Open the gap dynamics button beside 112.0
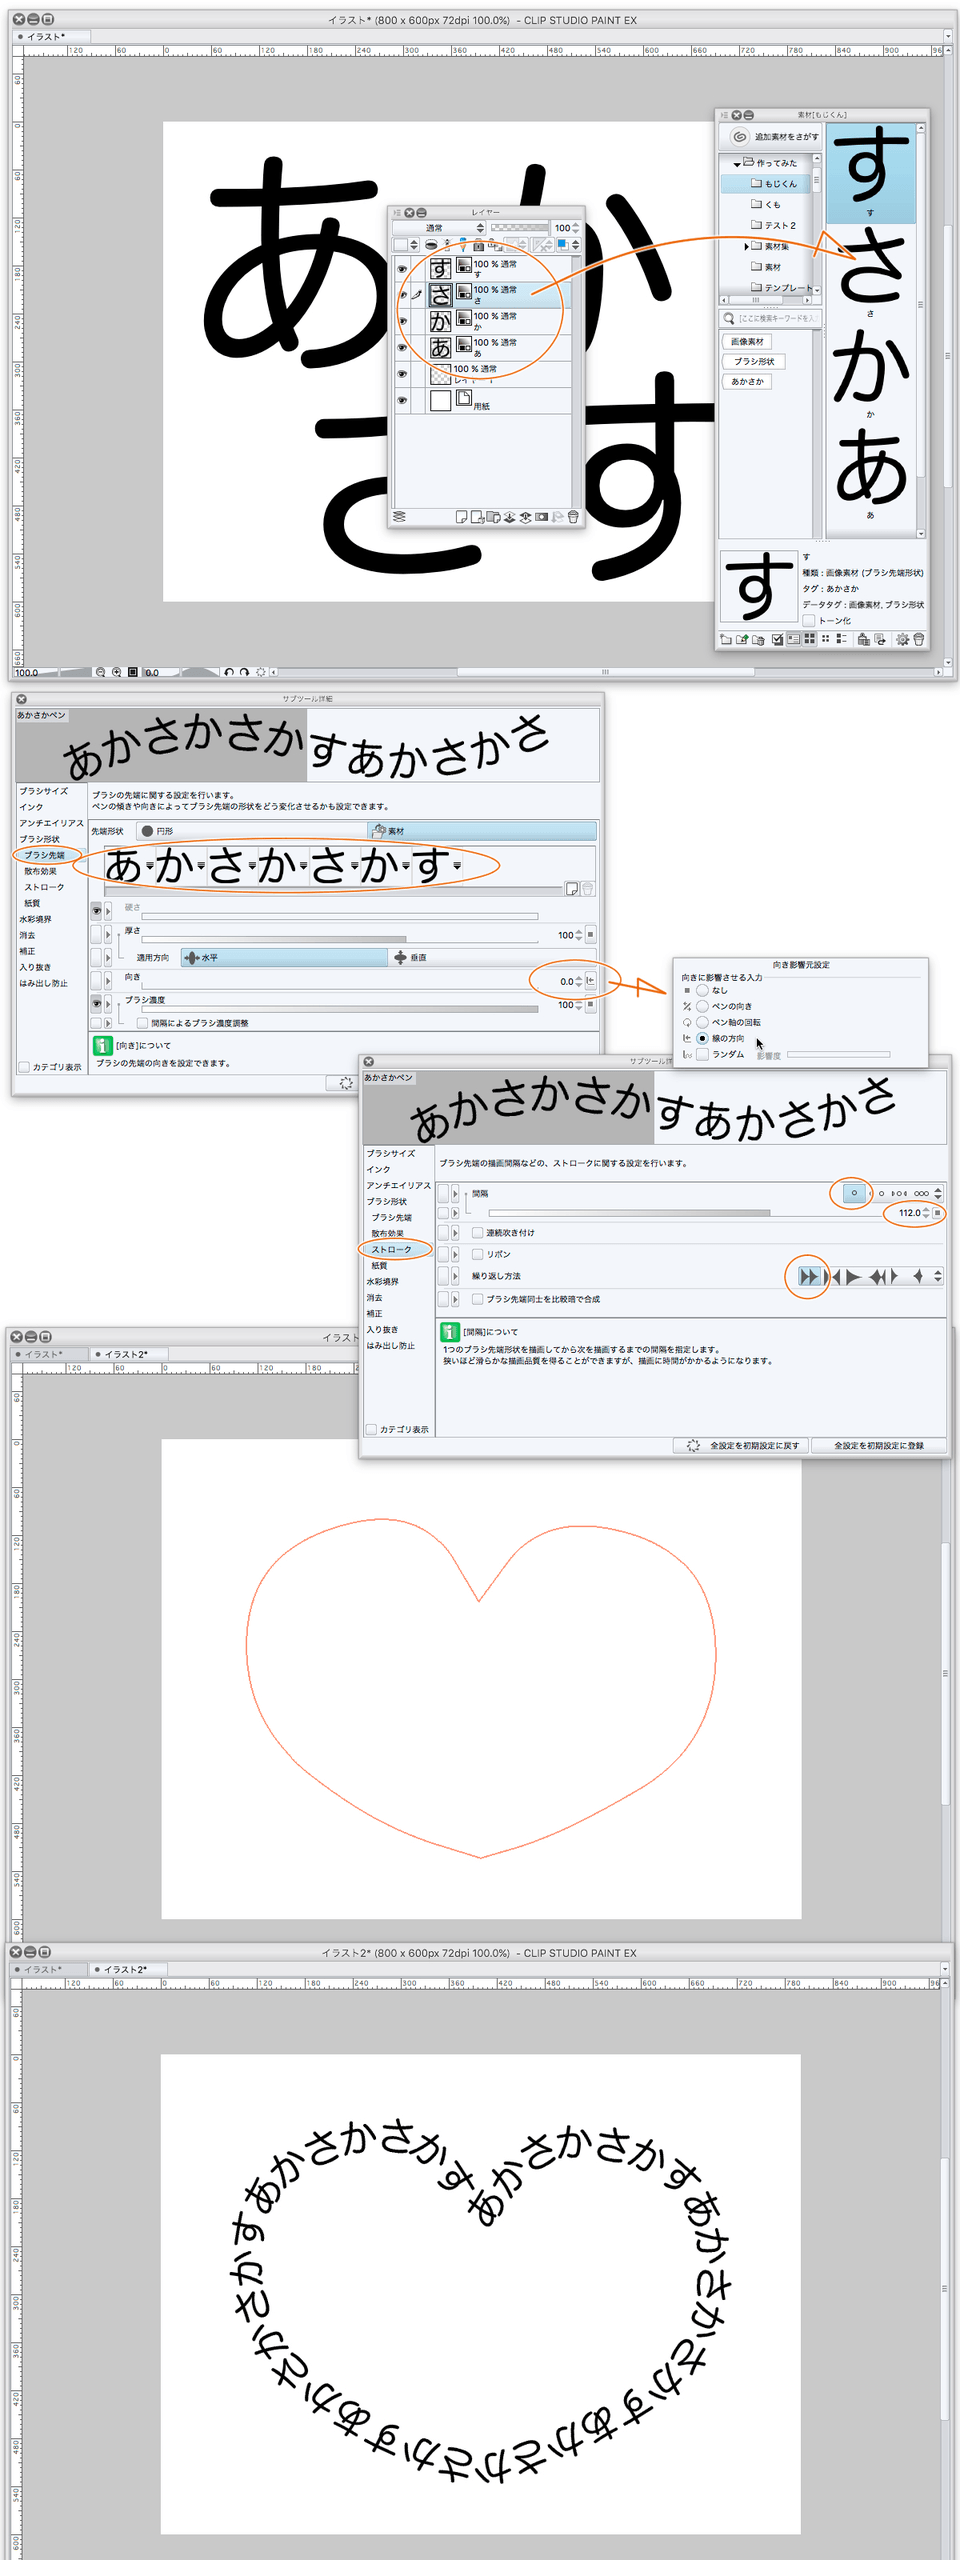 coord(937,1213)
